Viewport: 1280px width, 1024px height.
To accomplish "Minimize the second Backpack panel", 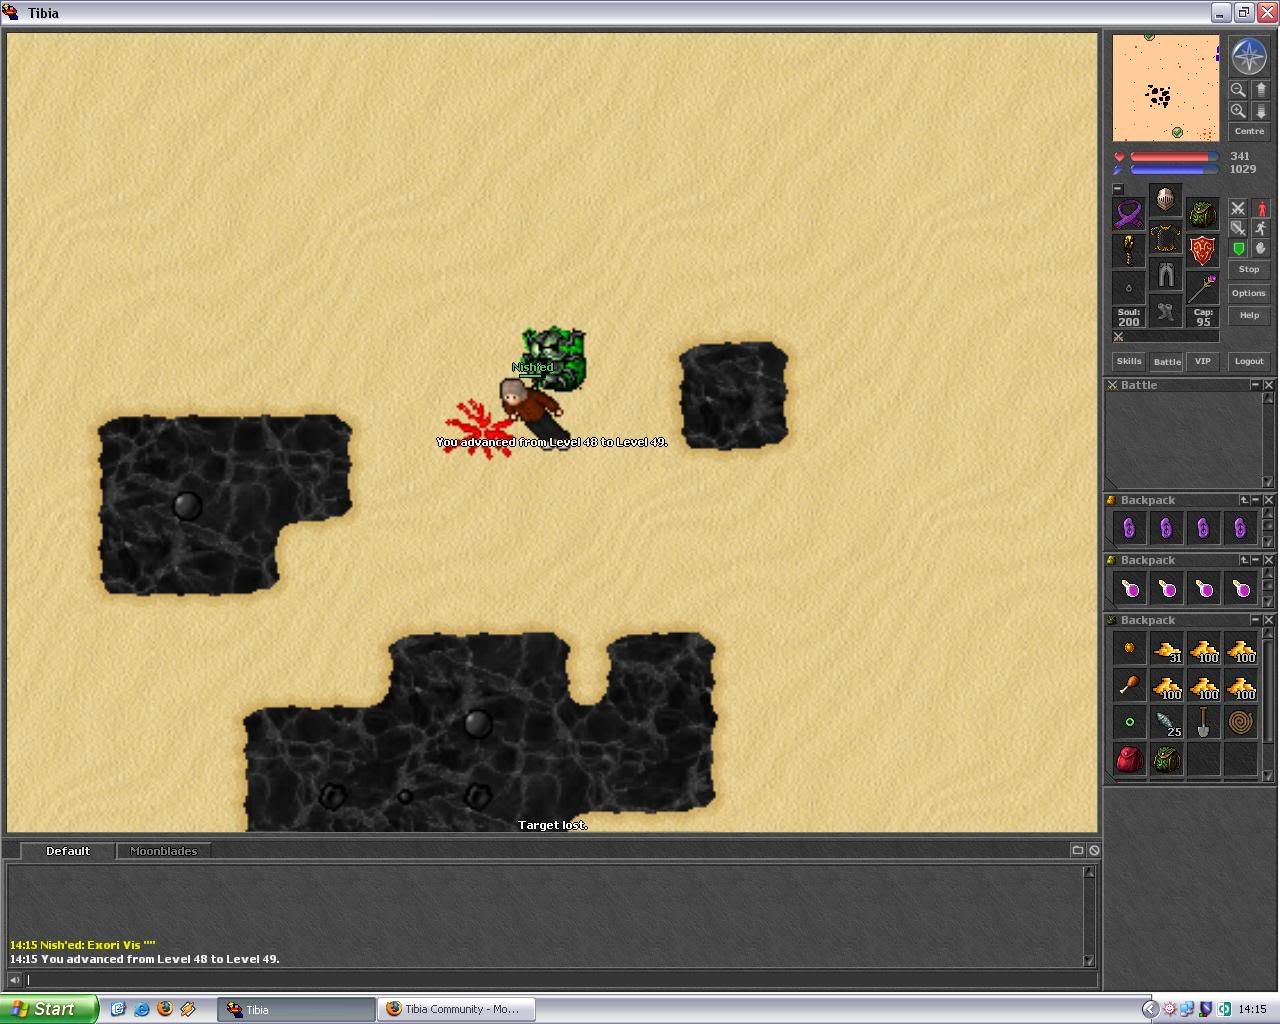I will click(1256, 560).
